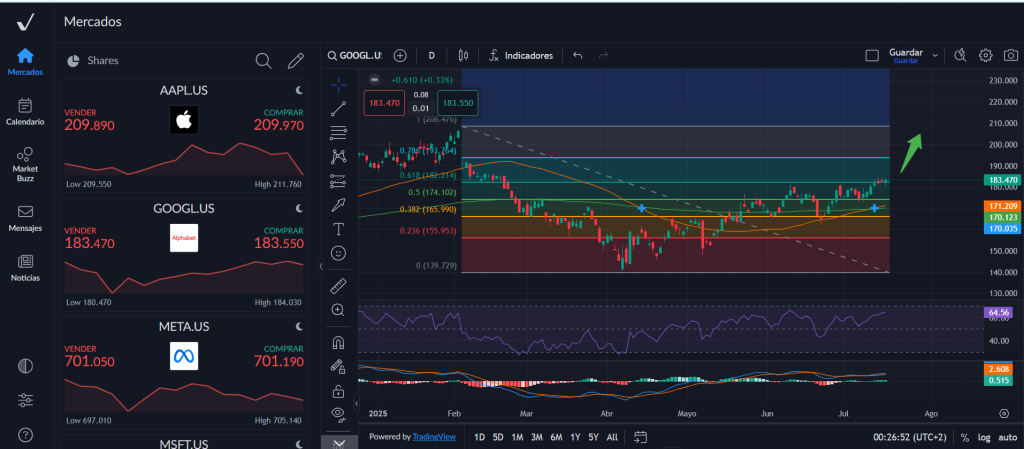
Task: Open the sliders settings in sidebar
Action: click(x=25, y=399)
